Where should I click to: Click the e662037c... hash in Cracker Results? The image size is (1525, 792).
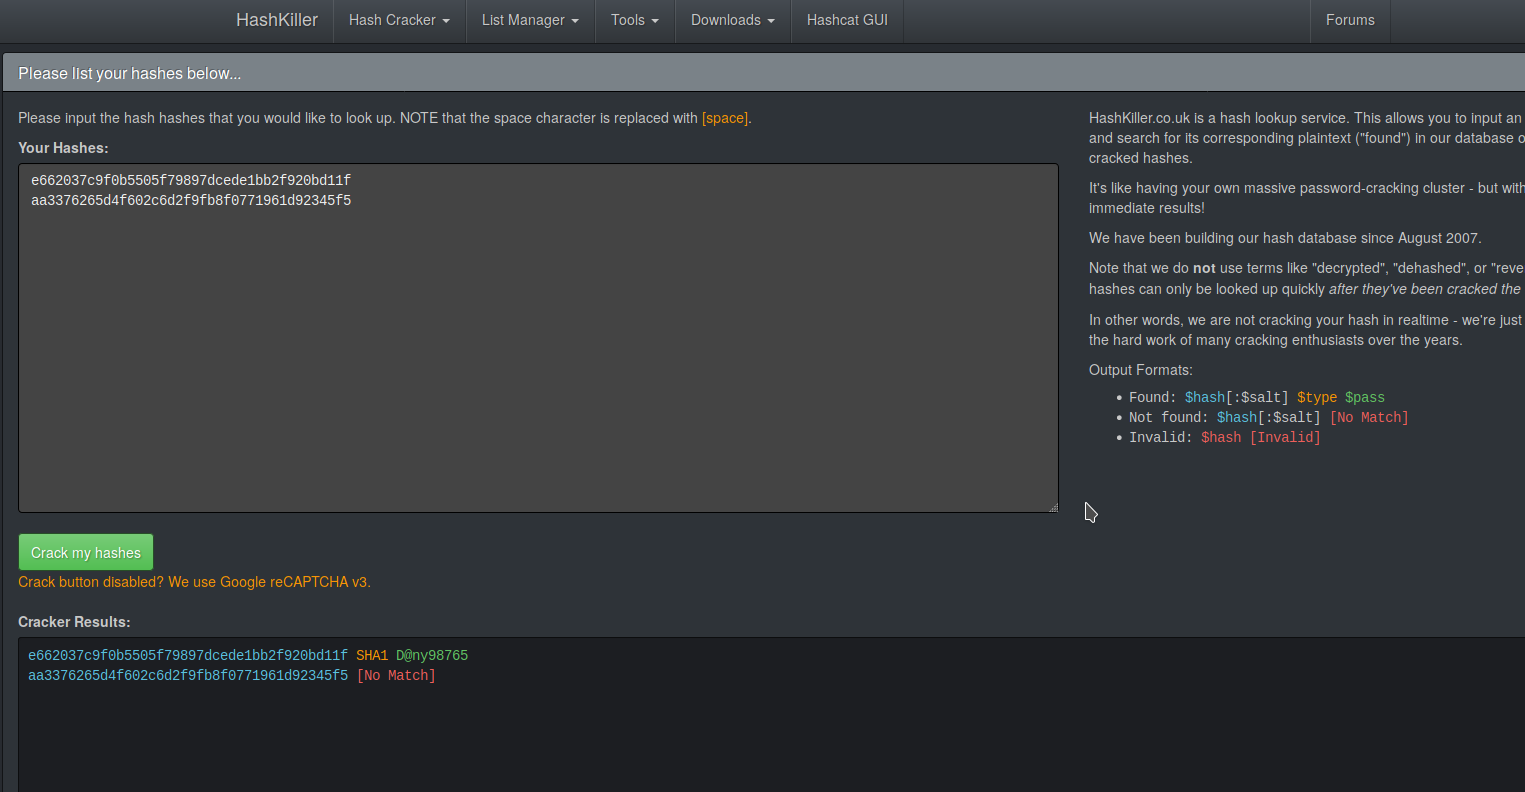click(188, 656)
